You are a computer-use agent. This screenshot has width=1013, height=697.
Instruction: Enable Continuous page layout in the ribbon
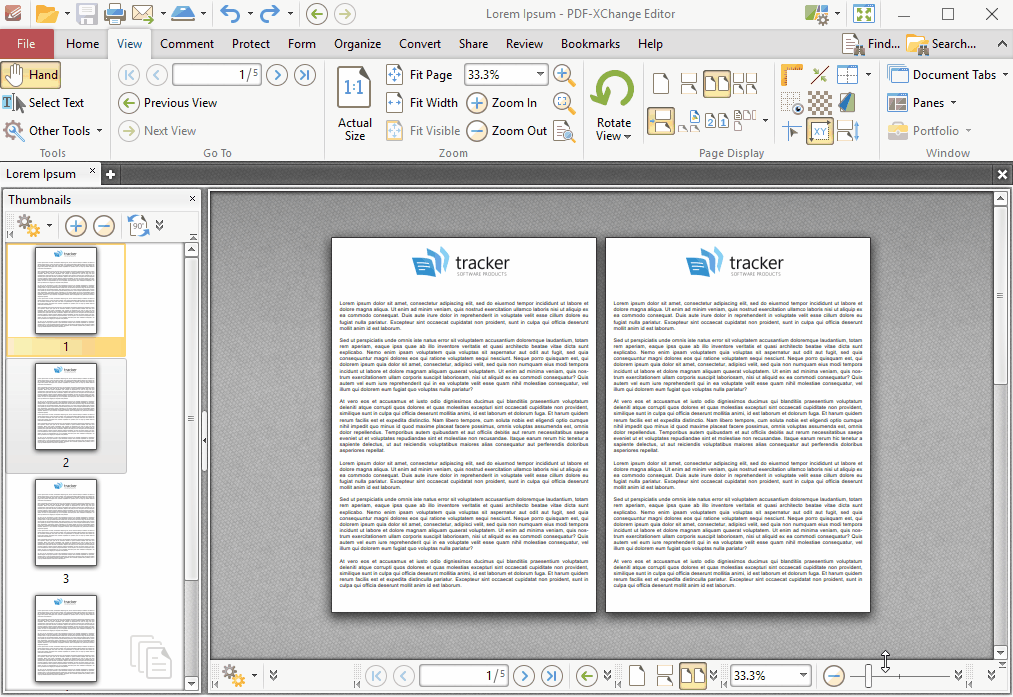tap(689, 83)
